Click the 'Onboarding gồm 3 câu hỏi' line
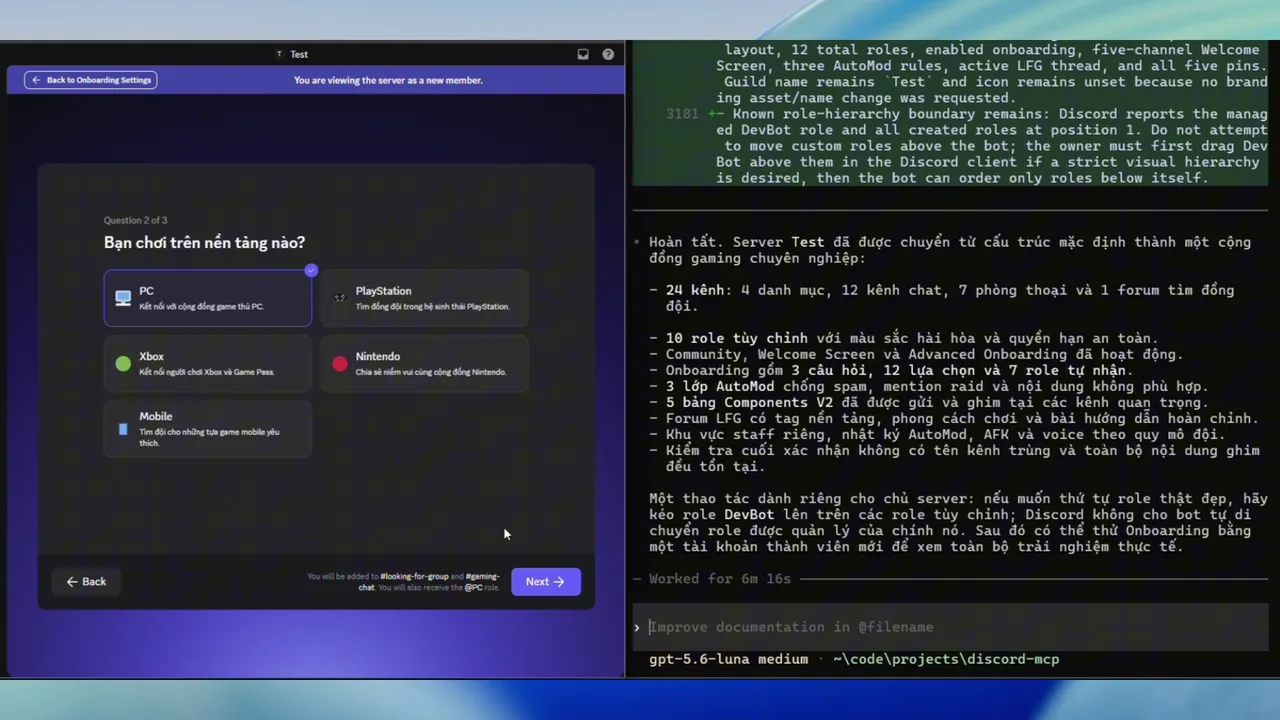Screen dimensions: 1280x720 [x=890, y=370]
